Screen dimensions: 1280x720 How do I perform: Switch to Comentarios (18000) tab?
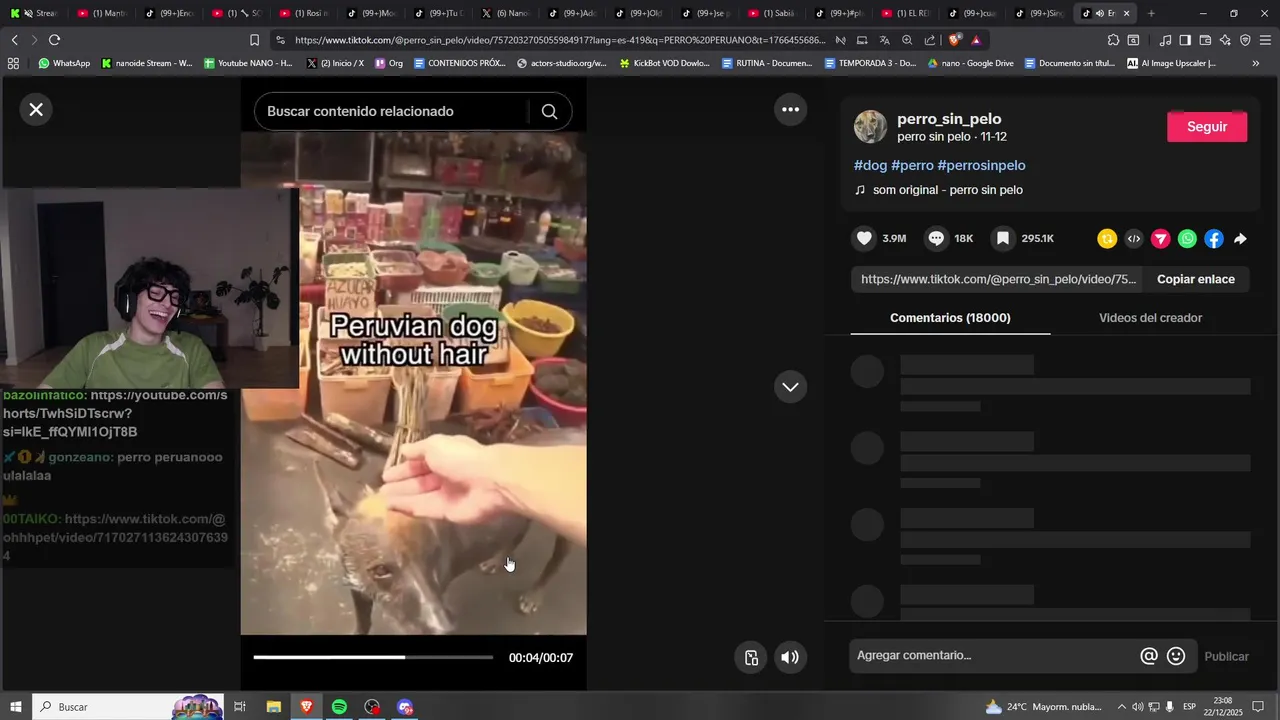(950, 318)
